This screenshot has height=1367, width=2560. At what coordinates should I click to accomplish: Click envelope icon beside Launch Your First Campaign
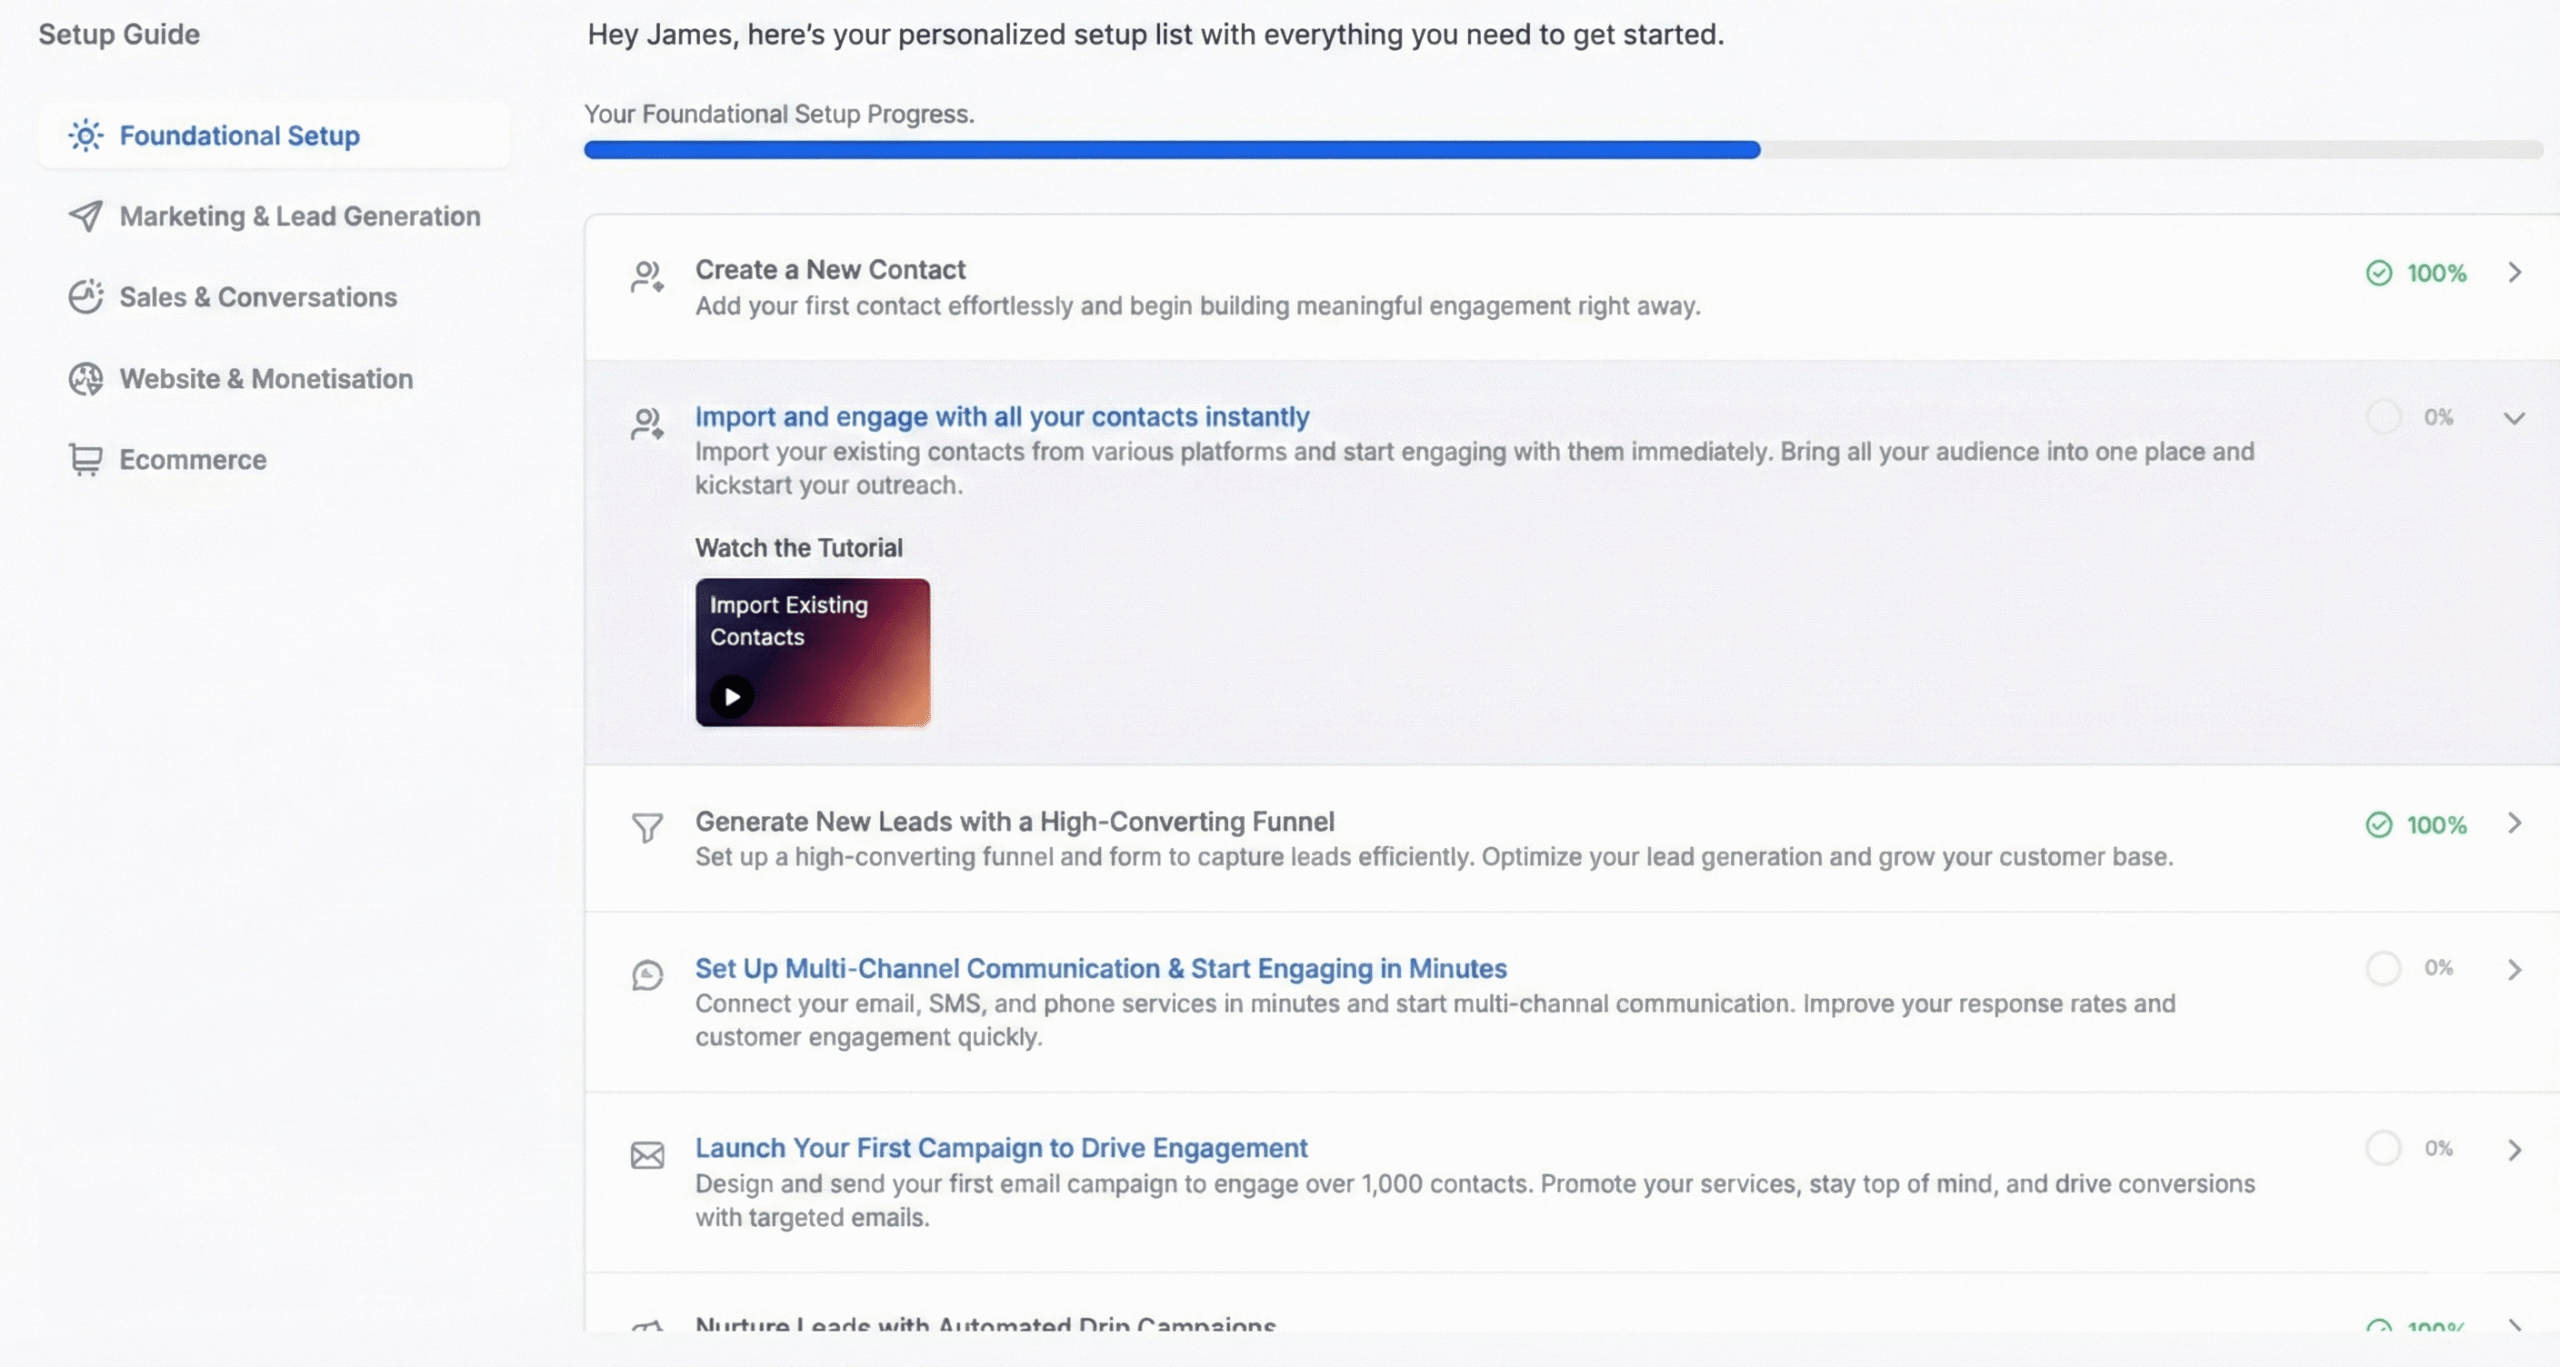[x=647, y=1155]
